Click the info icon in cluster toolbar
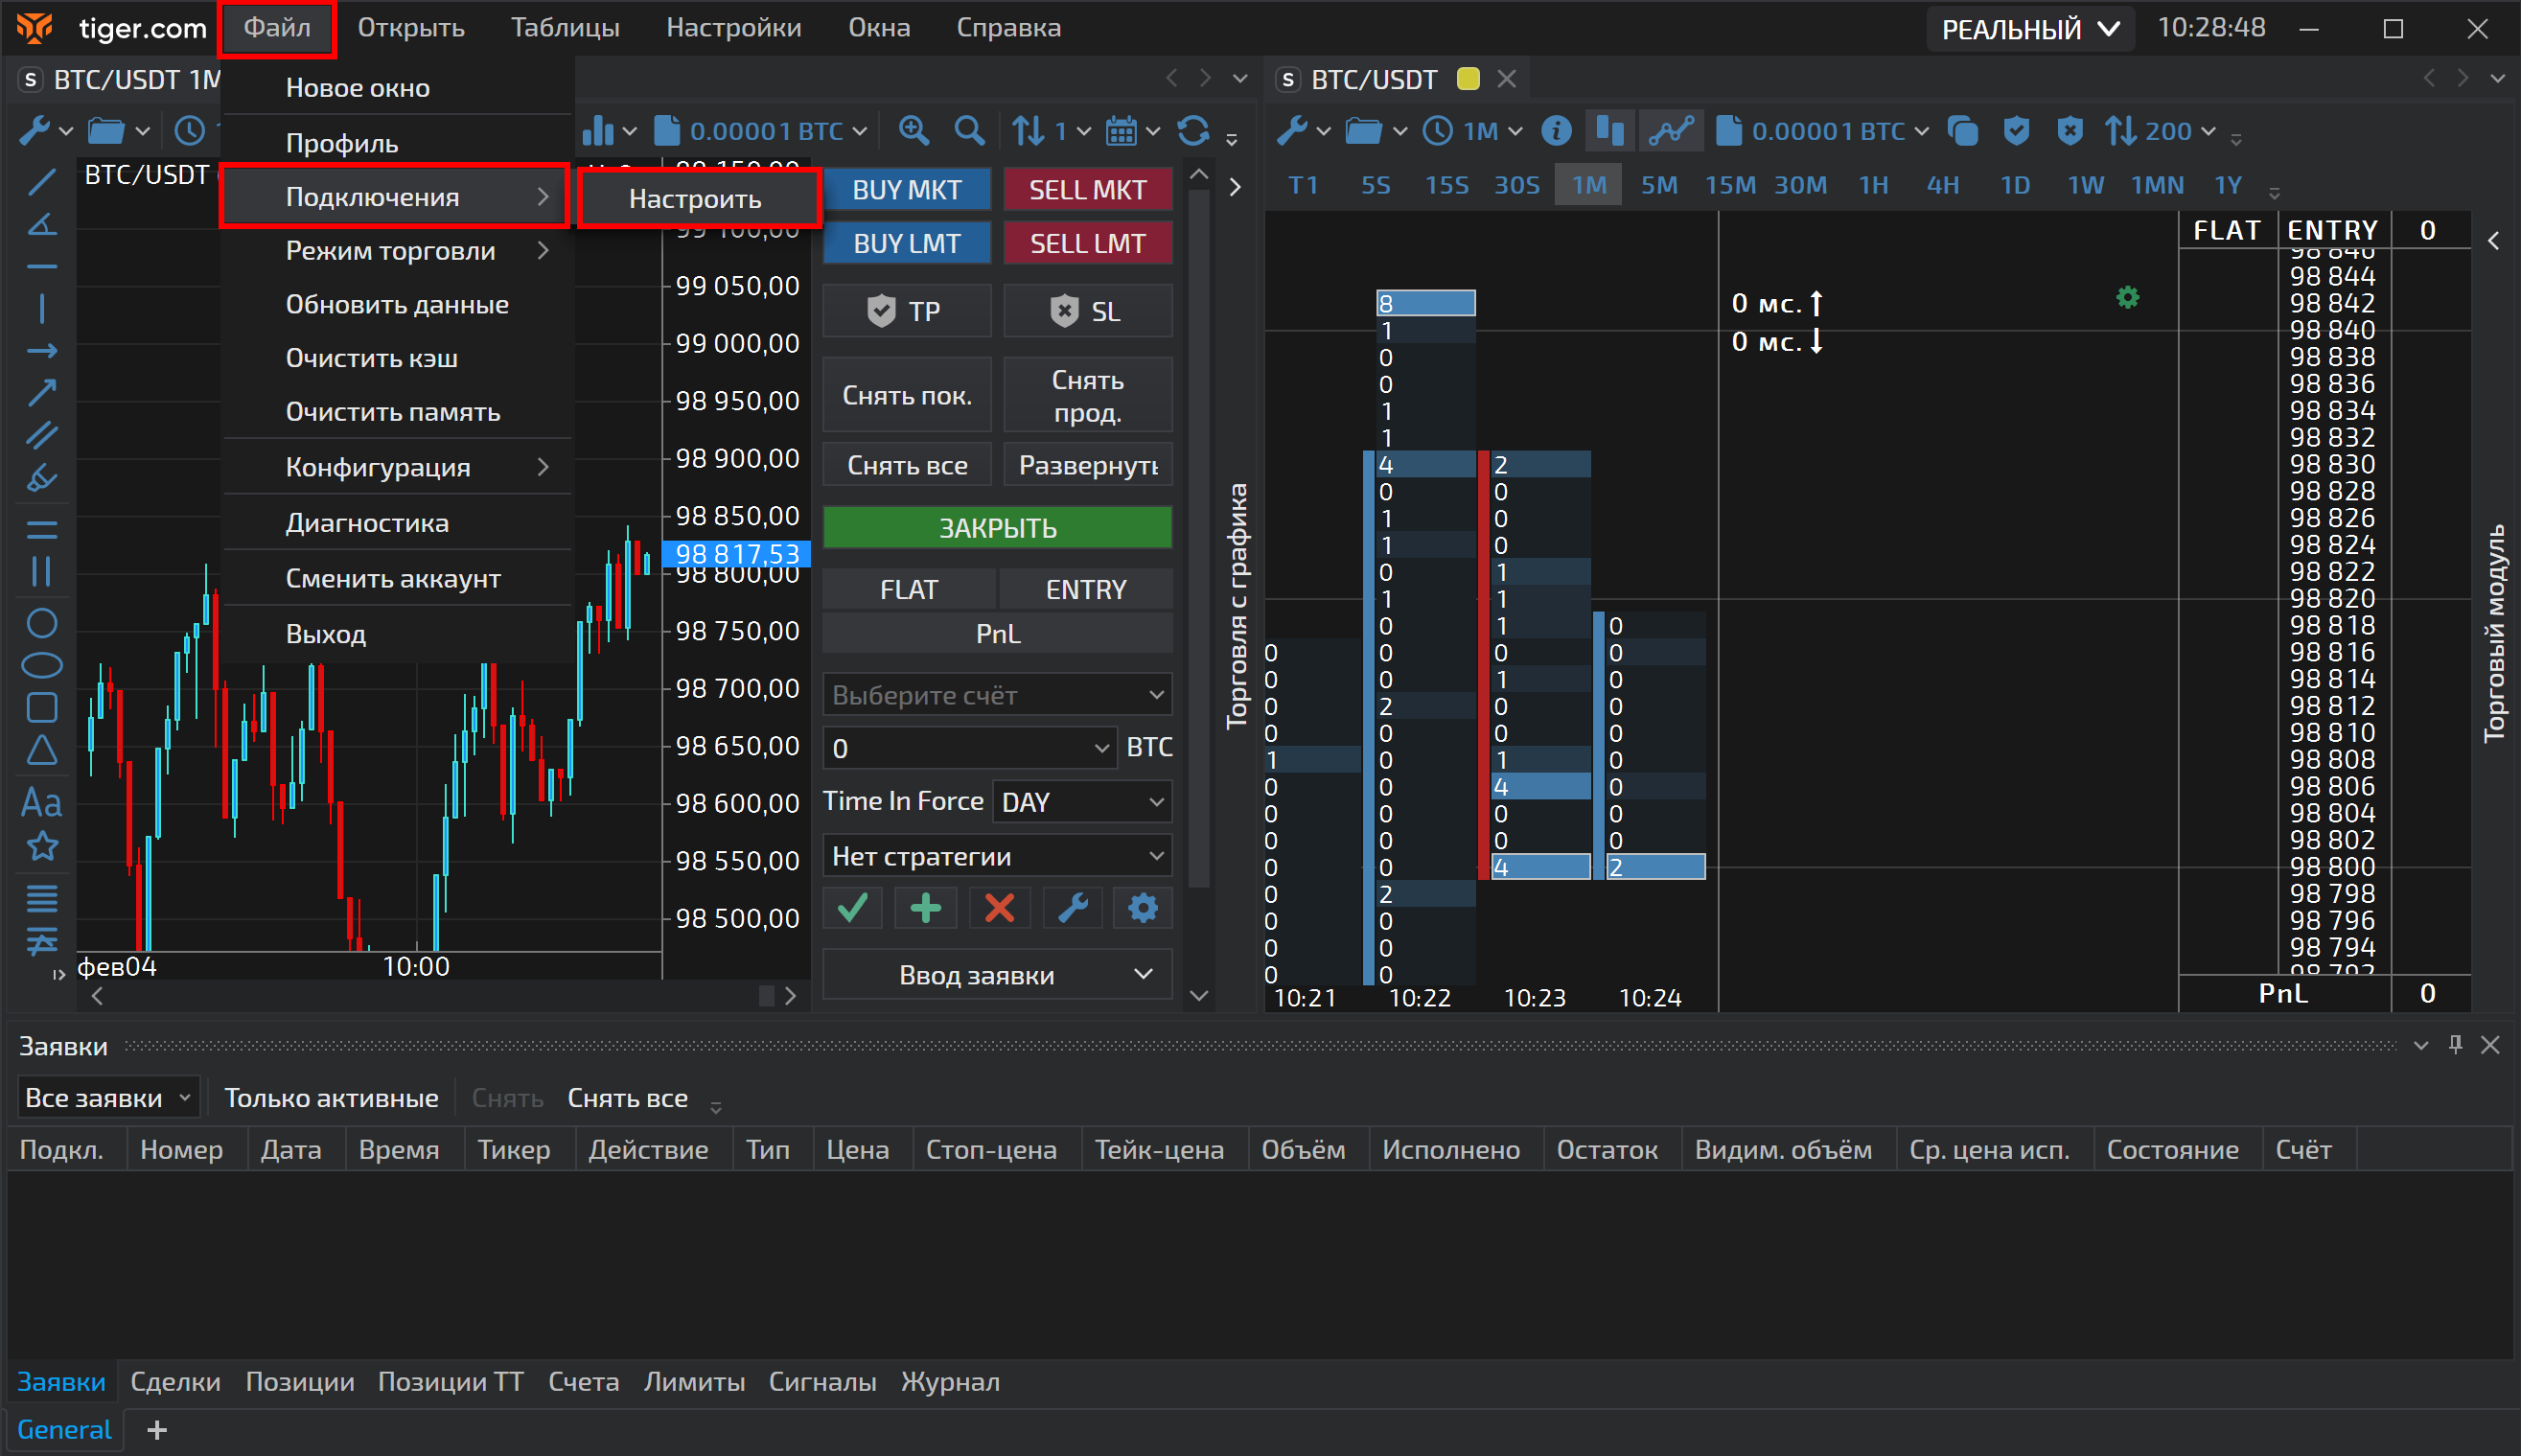 (x=1556, y=131)
